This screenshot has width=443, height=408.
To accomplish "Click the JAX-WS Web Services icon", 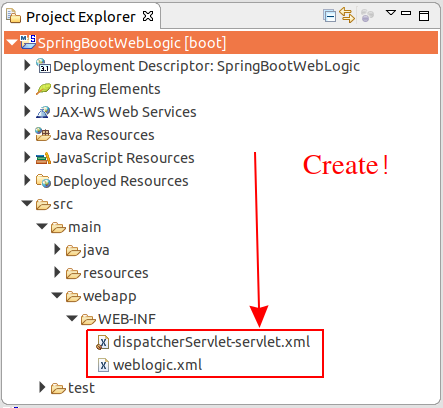I will (43, 112).
